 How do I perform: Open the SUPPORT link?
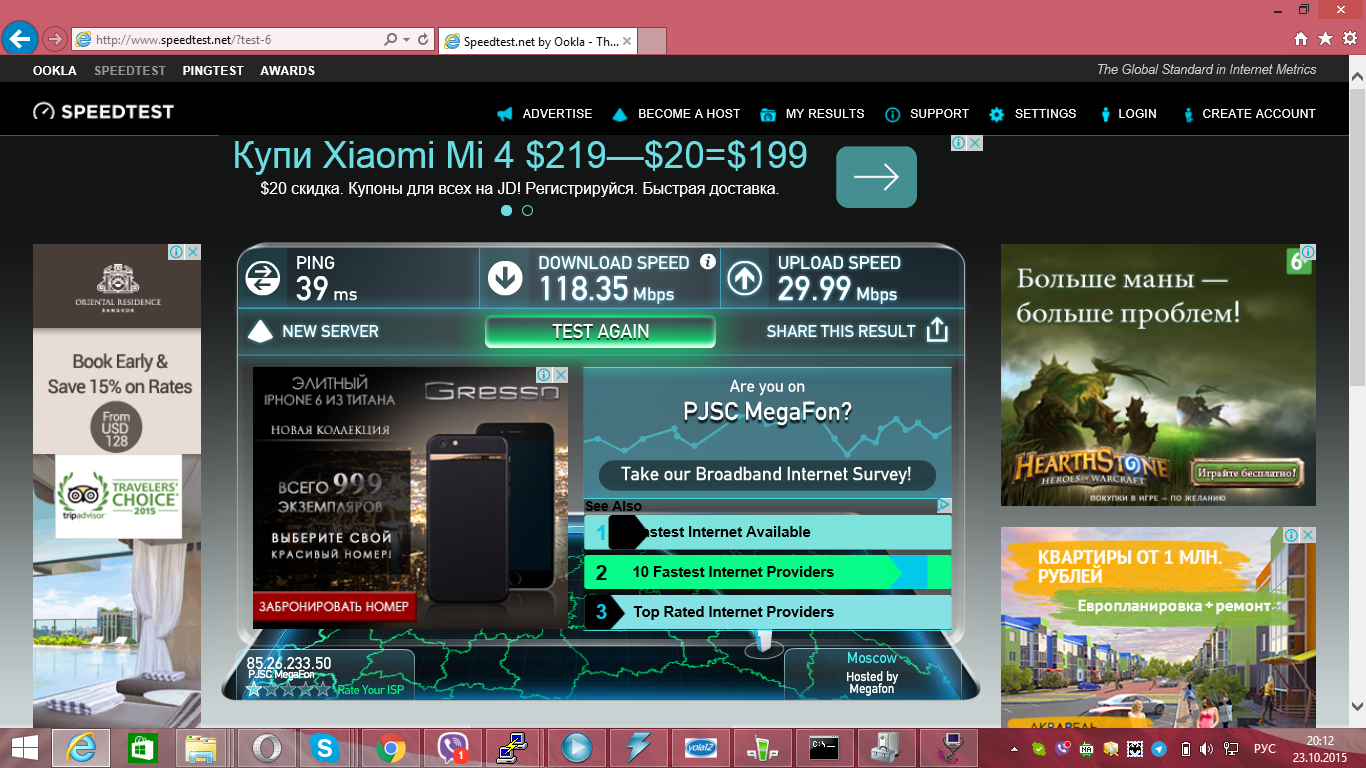click(927, 114)
